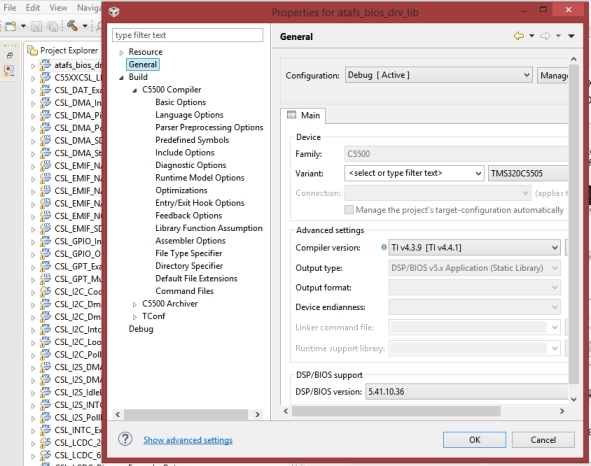Open the File menu
591x466 pixels.
(x=9, y=8)
